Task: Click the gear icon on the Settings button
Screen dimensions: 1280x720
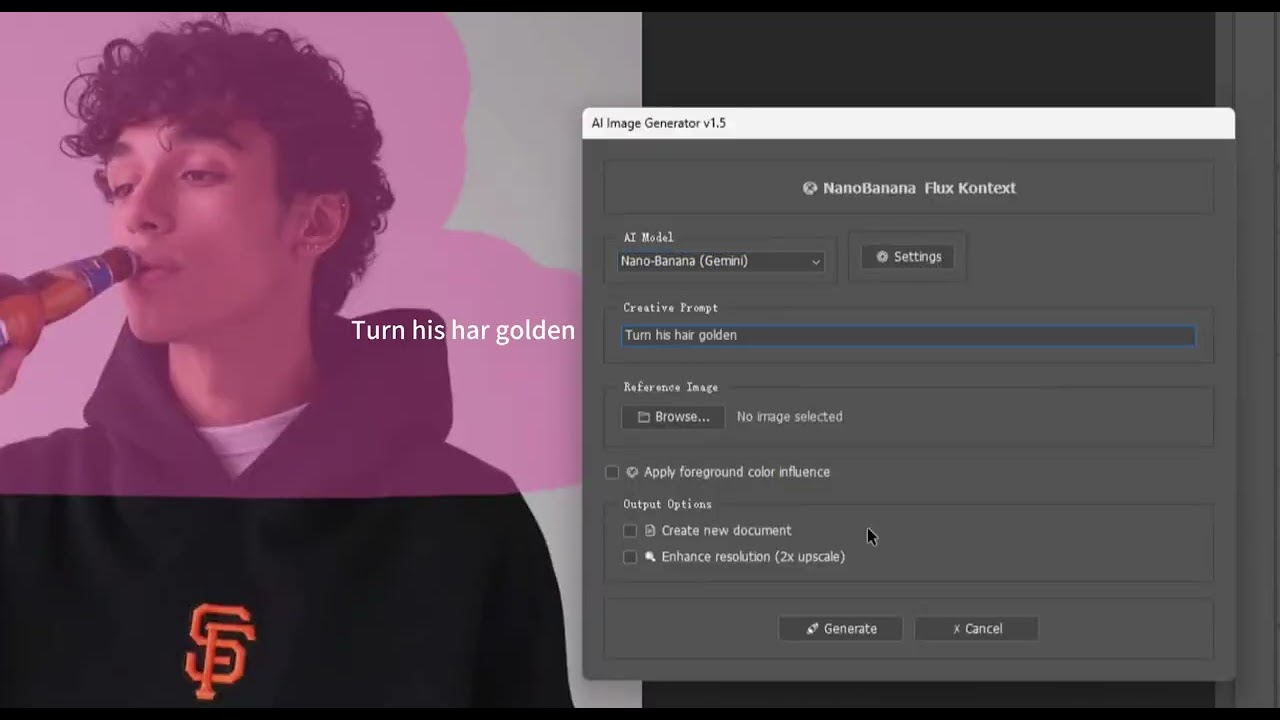Action: (x=882, y=257)
